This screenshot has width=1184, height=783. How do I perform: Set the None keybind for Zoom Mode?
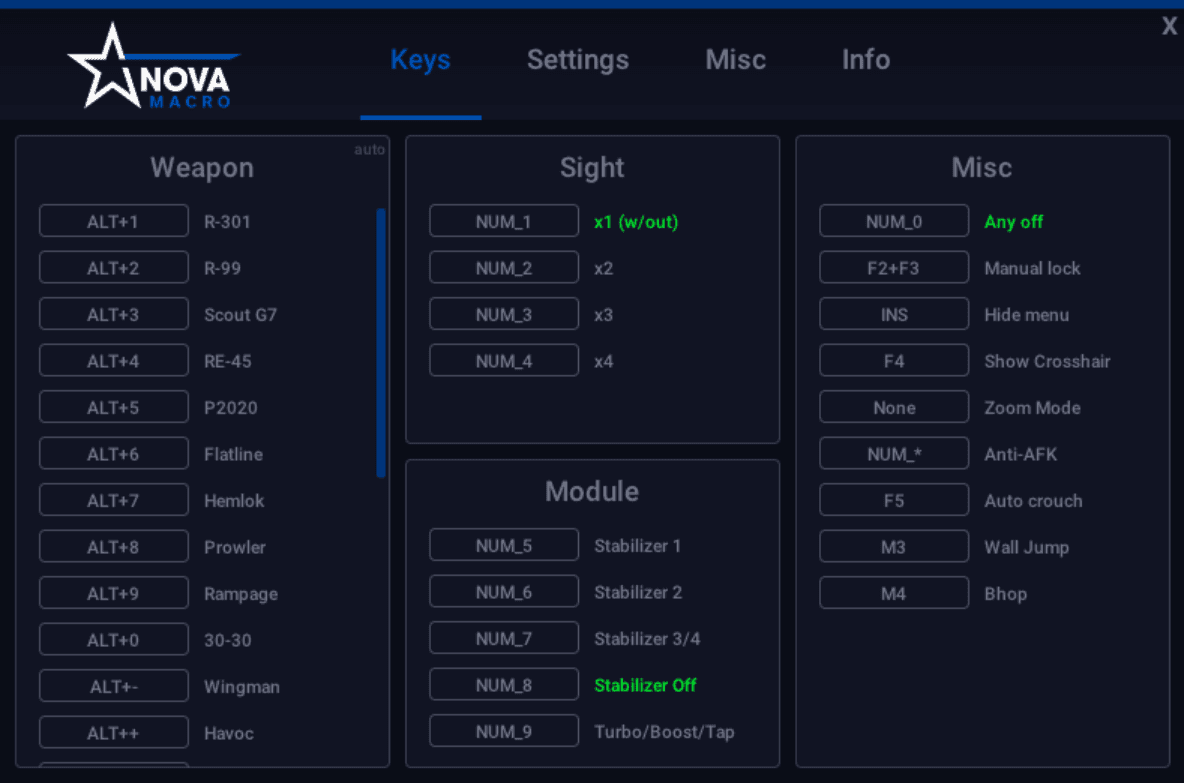(894, 408)
